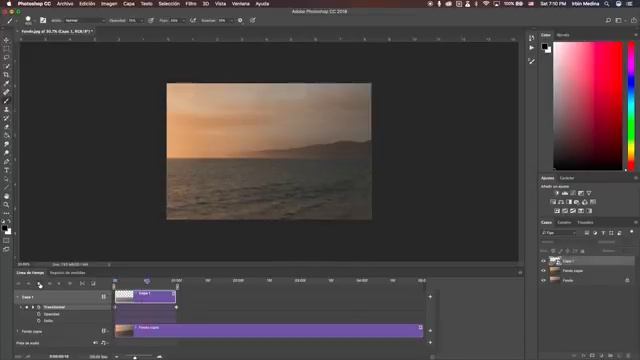
Task: Click the vertical hue slider strip
Action: tap(631, 106)
